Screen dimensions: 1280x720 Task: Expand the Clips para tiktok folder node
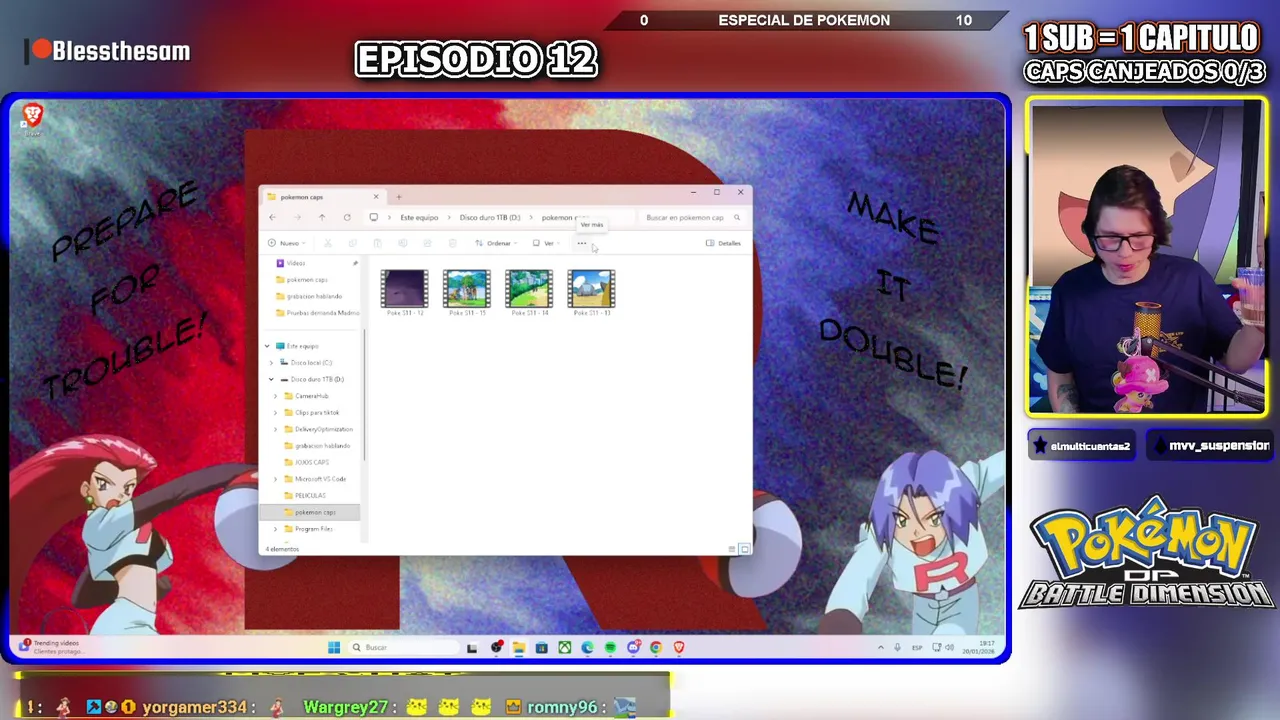pyautogui.click(x=275, y=412)
